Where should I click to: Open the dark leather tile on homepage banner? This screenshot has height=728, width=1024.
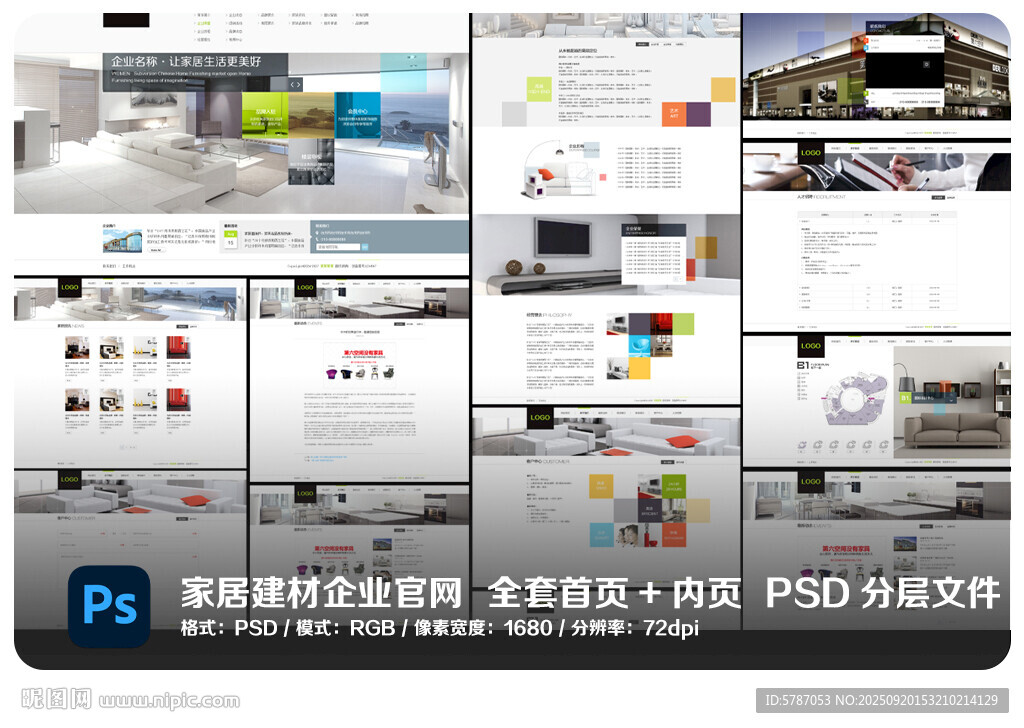[x=311, y=161]
